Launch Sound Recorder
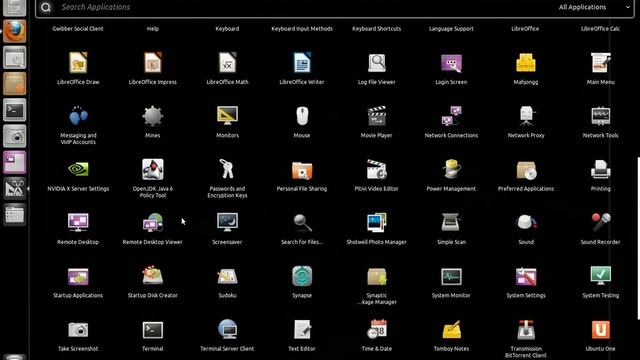 [x=601, y=223]
